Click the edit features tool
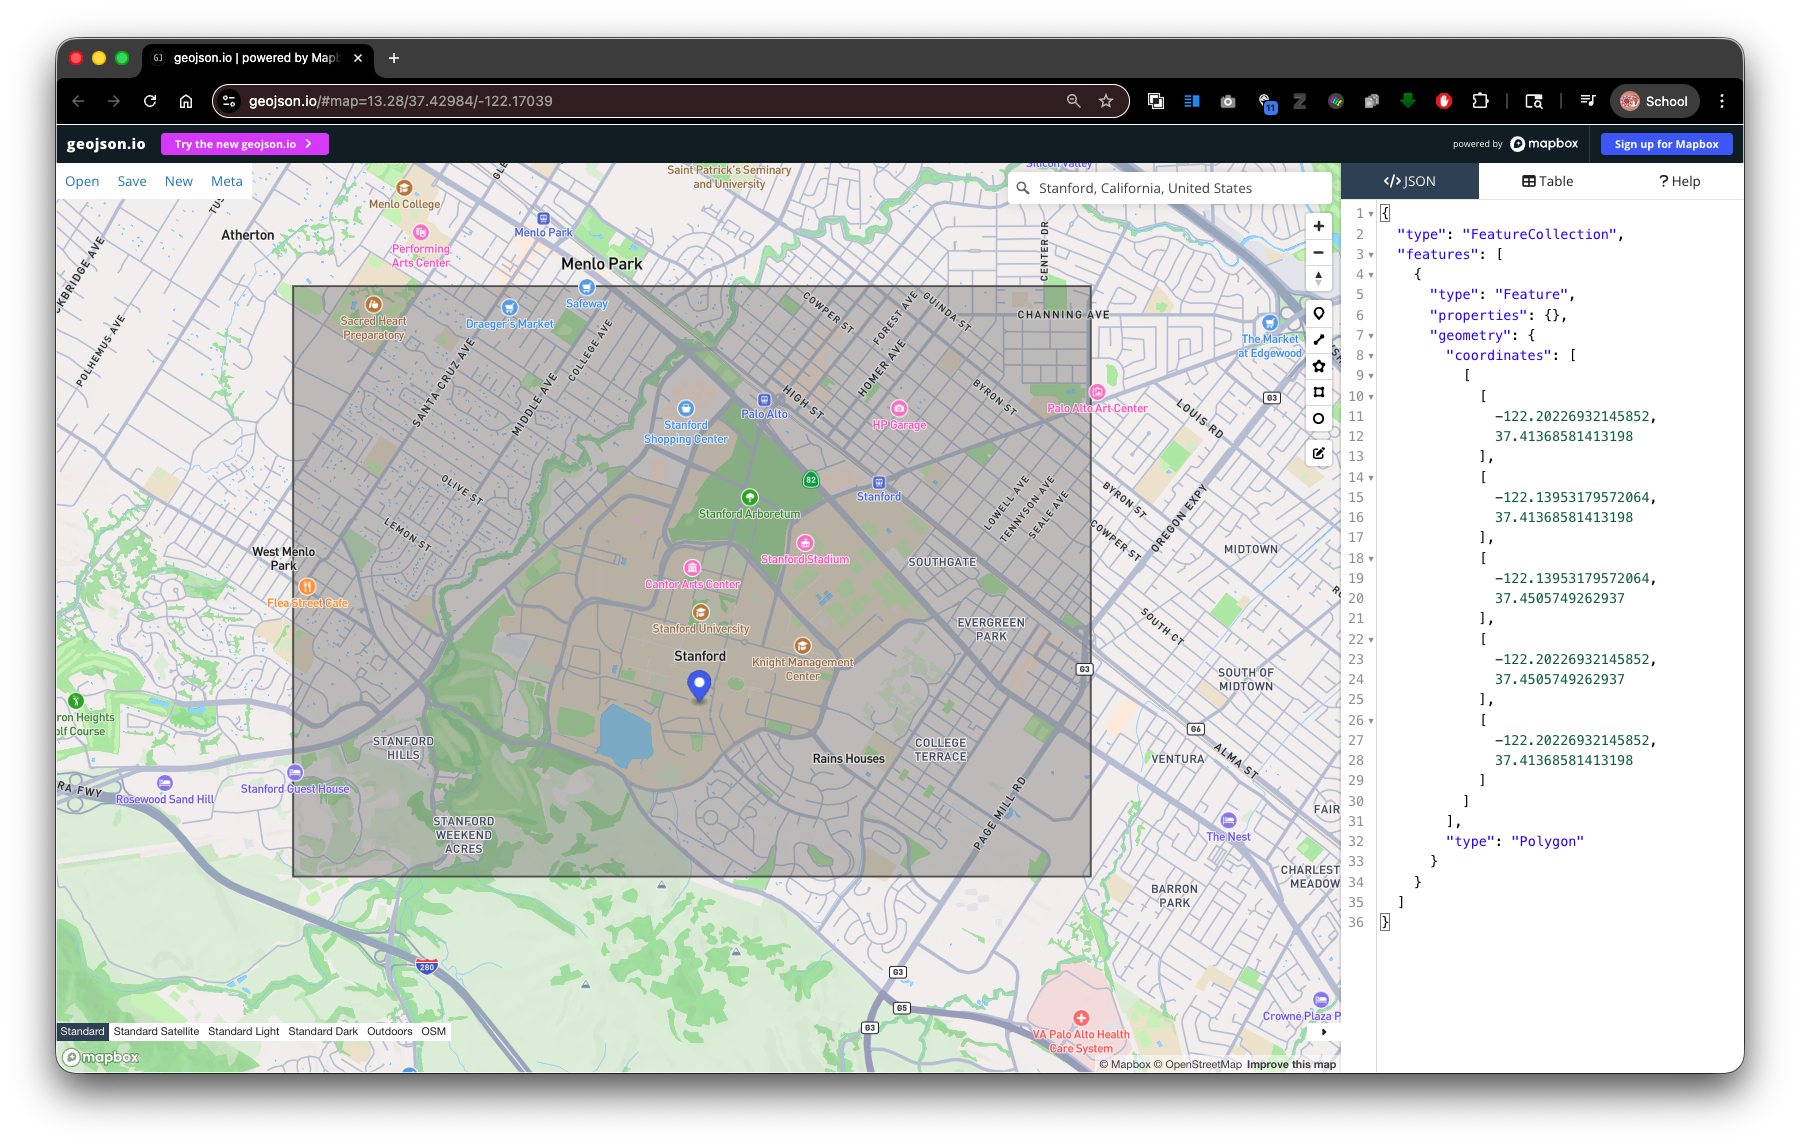 pyautogui.click(x=1318, y=453)
